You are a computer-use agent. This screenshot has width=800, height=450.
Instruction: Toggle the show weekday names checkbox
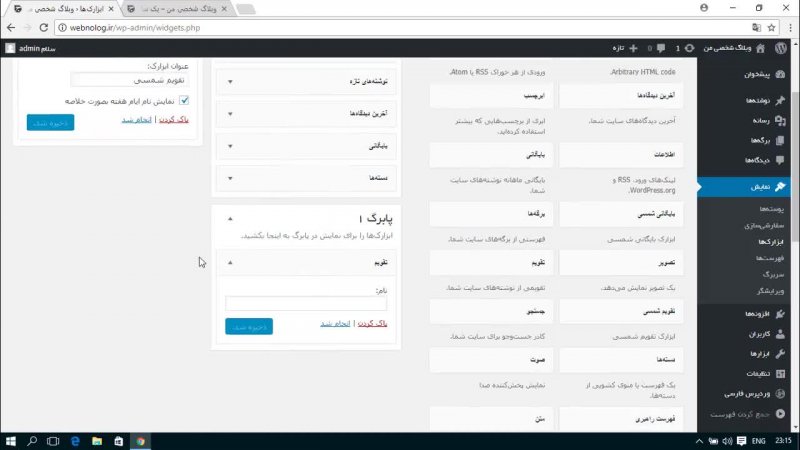coord(184,101)
